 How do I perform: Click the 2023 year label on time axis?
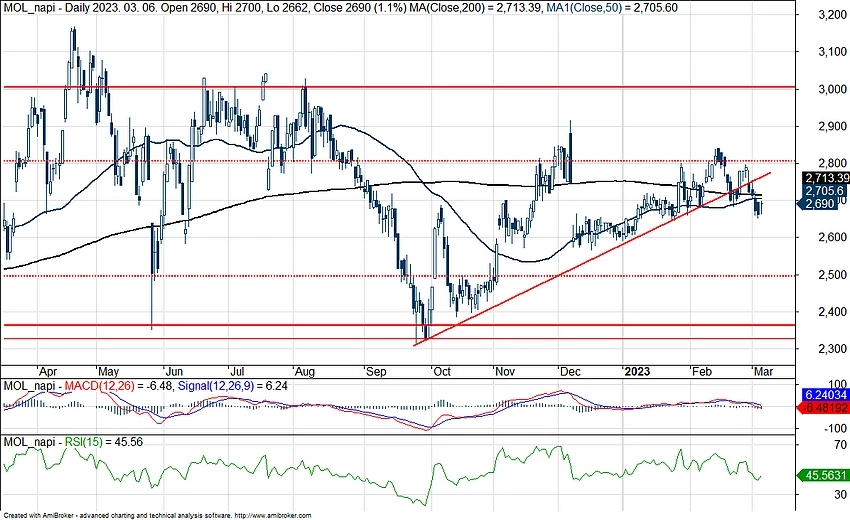click(x=637, y=372)
